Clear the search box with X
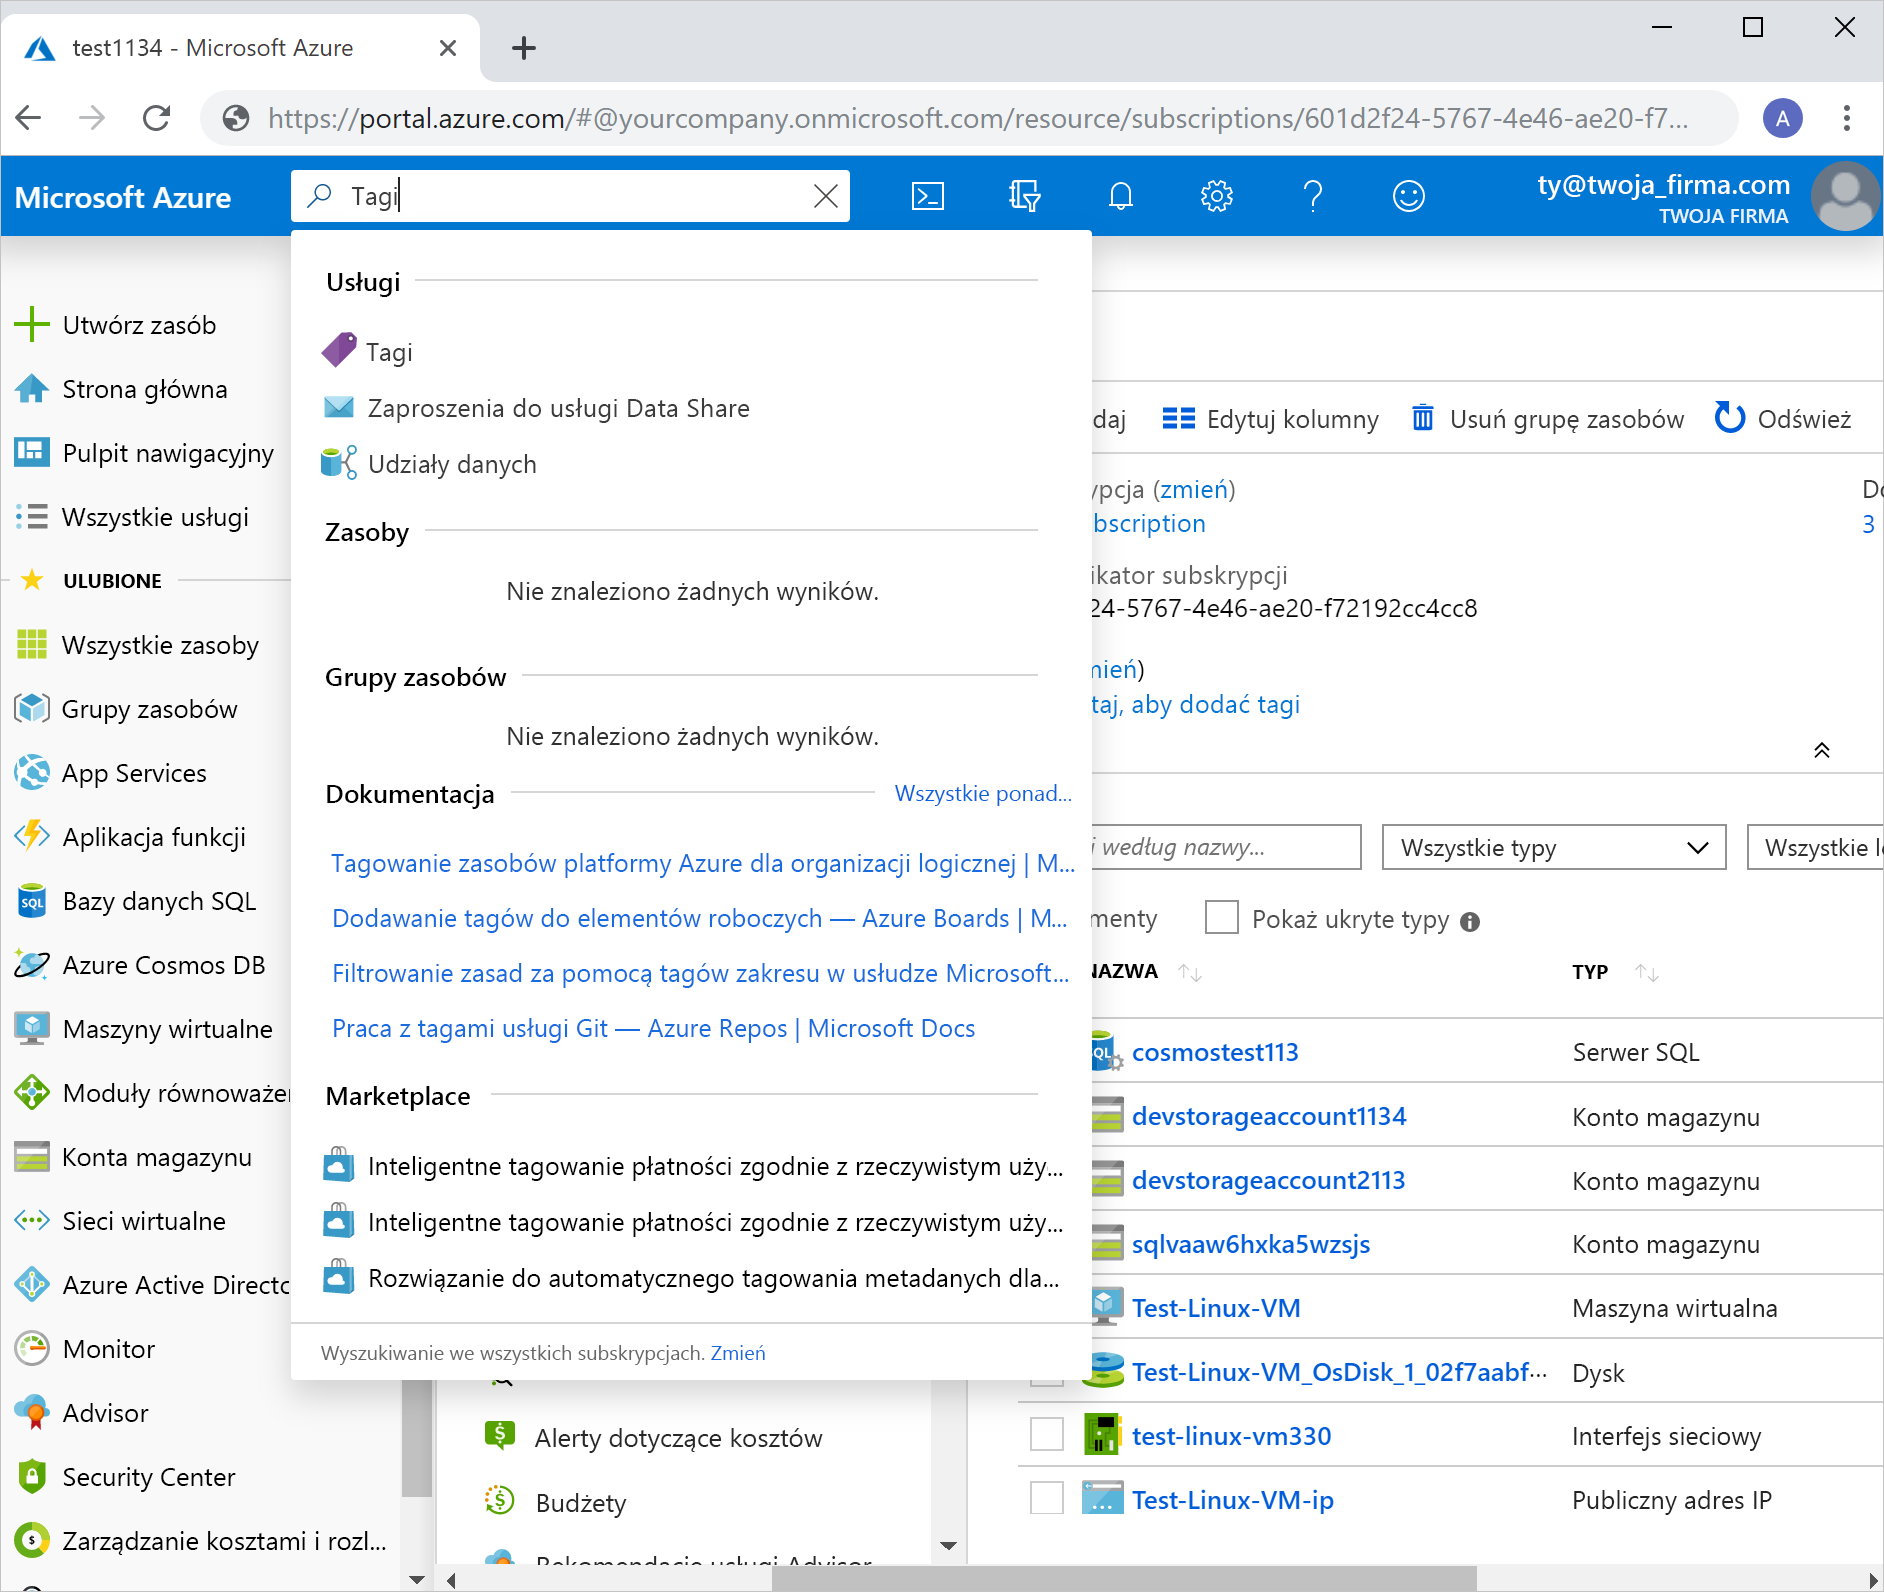The height and width of the screenshot is (1592, 1884). [x=826, y=196]
